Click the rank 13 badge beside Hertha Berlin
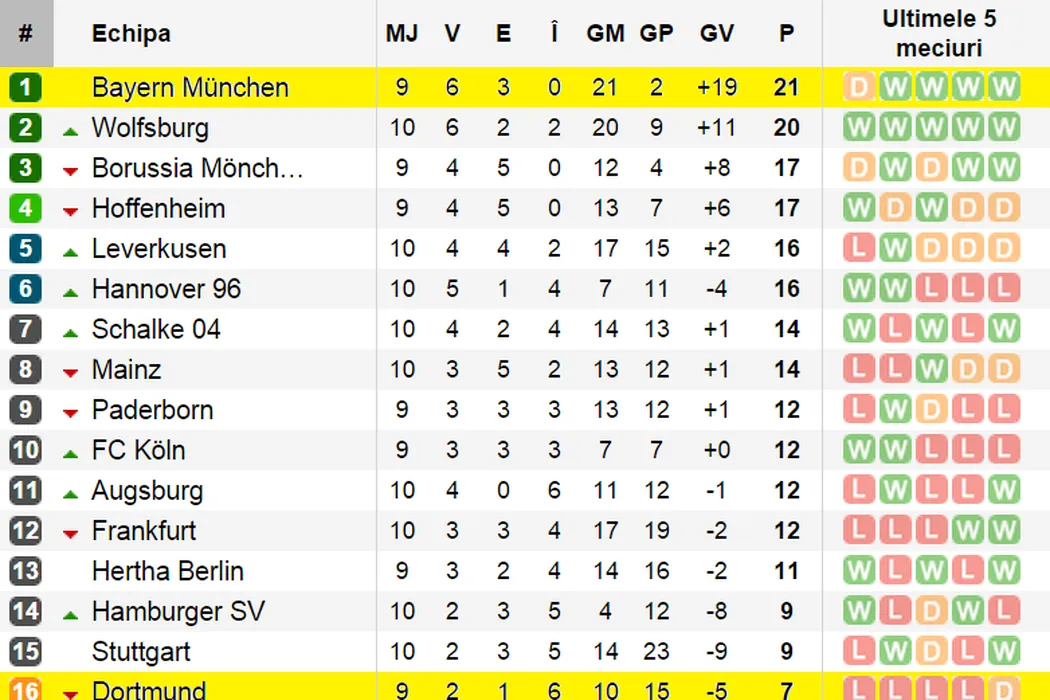The image size is (1050, 700). pyautogui.click(x=25, y=571)
